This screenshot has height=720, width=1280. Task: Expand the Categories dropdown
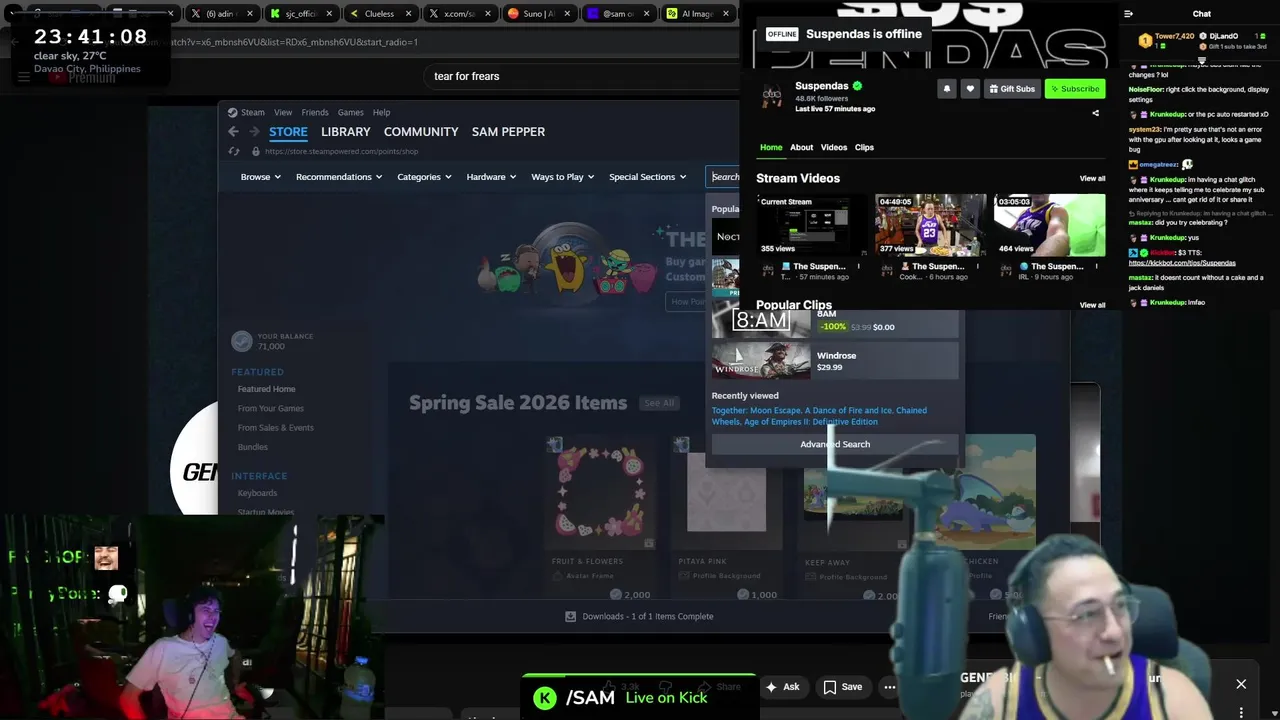coord(424,177)
